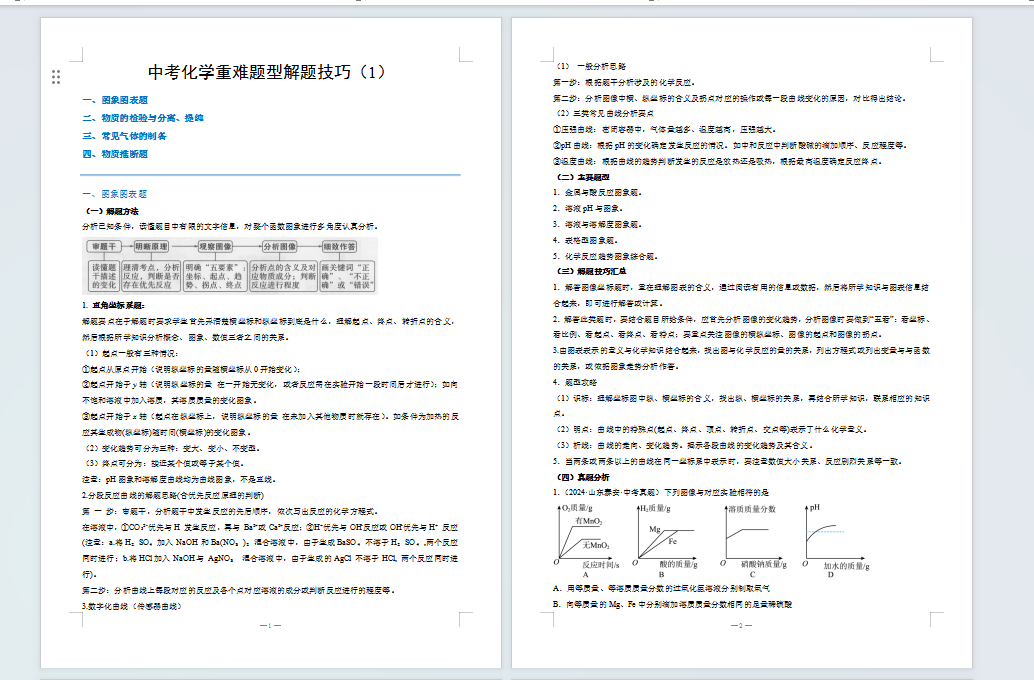Click the subheading （二）主要题型
This screenshot has height=680, width=1034.
pos(583,177)
